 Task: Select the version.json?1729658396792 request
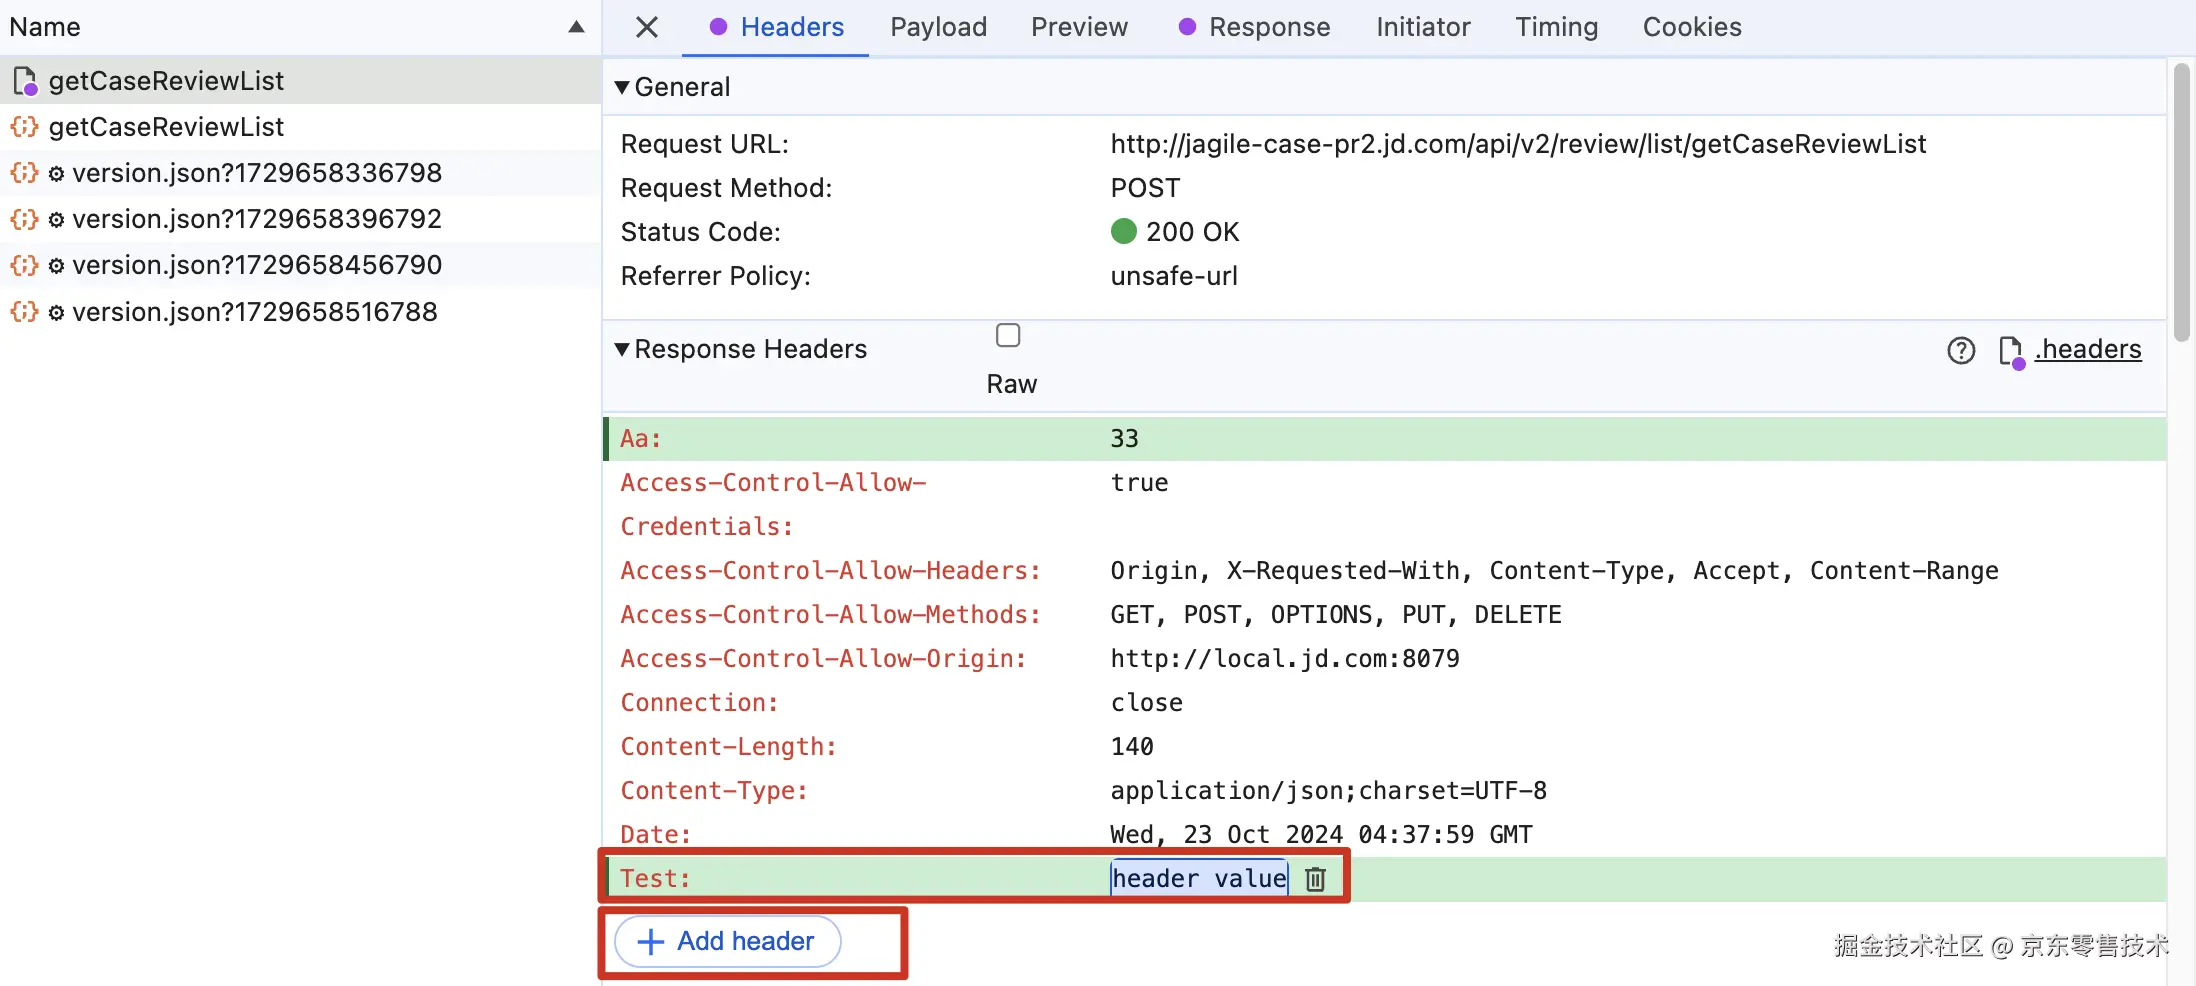click(256, 219)
